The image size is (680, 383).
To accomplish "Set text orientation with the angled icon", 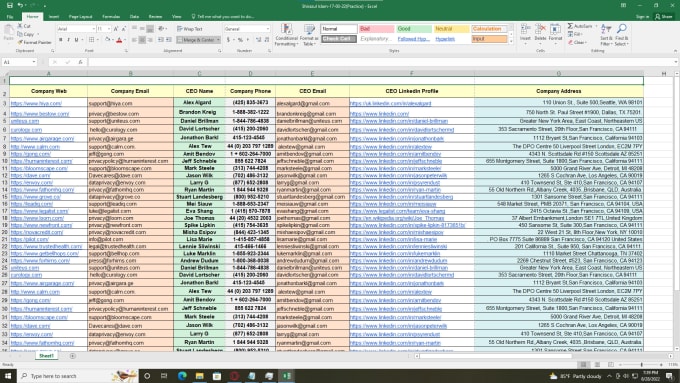I will click(161, 29).
